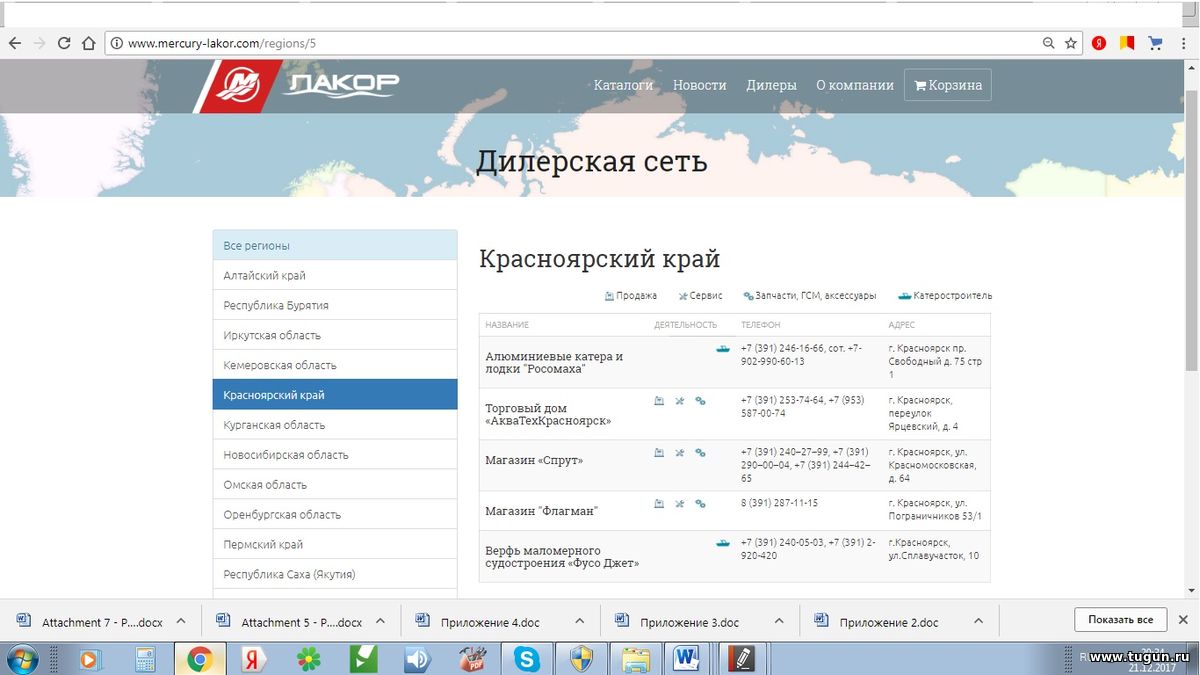Expand options for Приложение 2.doc download

(x=978, y=621)
